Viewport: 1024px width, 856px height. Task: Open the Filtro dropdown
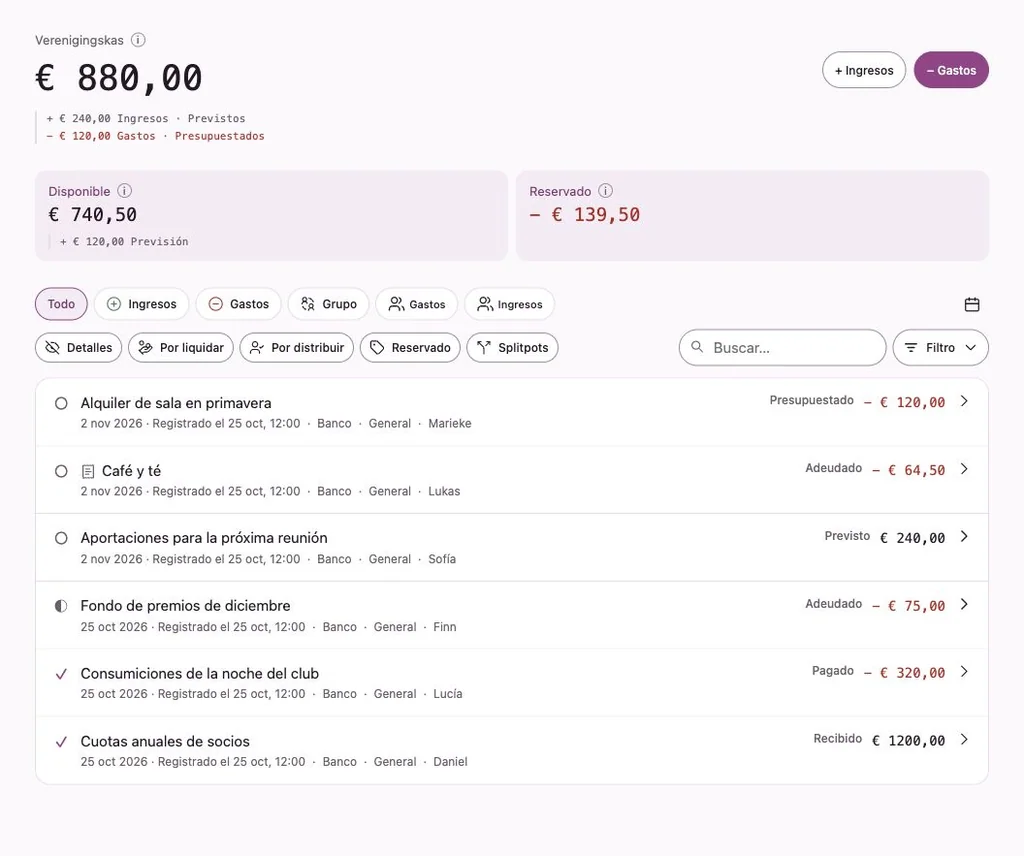[x=940, y=347]
